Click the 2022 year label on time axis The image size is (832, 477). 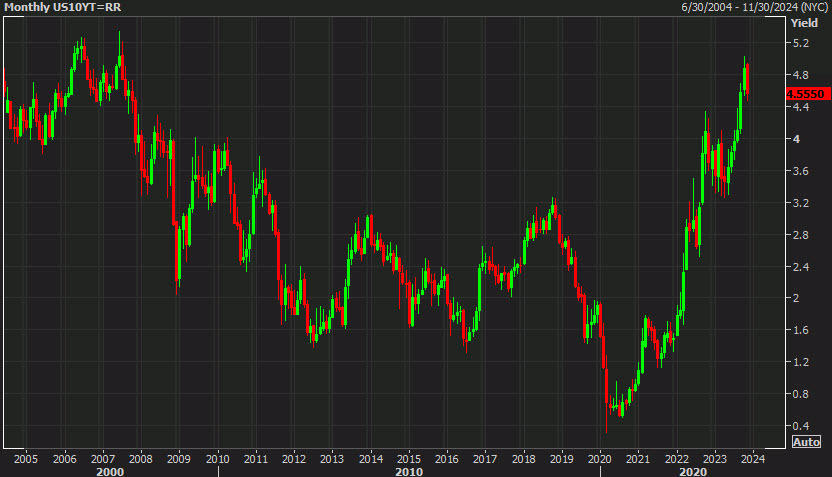[677, 459]
